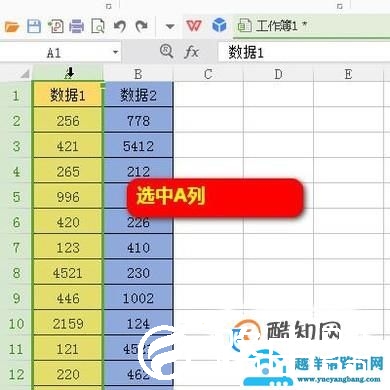Export to PDF icon in toolbar
Viewport: 390px width, 390px height.
coord(56,26)
